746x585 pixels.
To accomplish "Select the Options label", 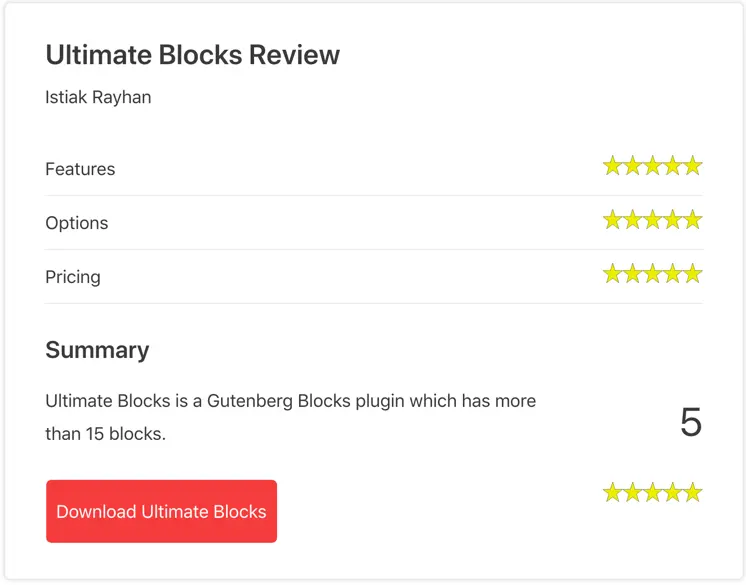I will (77, 223).
